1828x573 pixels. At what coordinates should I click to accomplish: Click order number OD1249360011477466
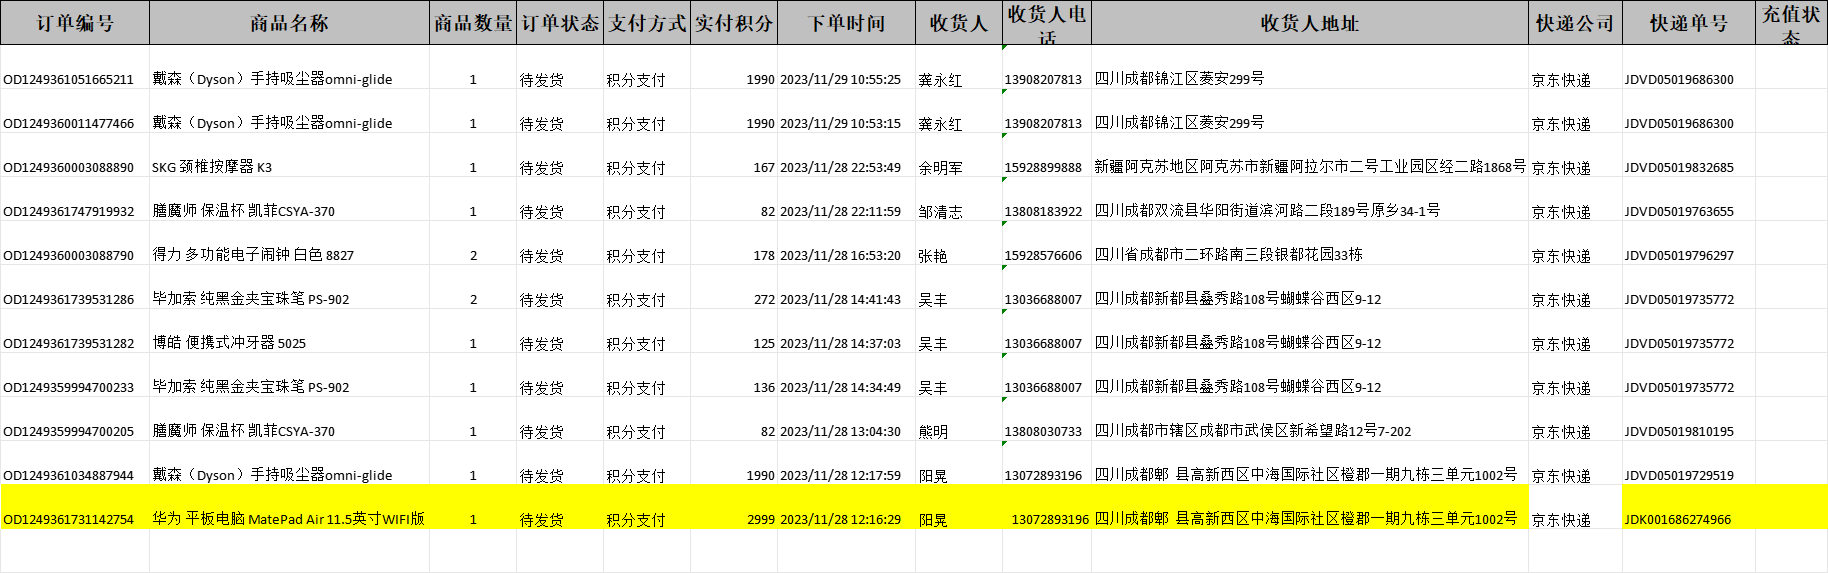pos(68,124)
